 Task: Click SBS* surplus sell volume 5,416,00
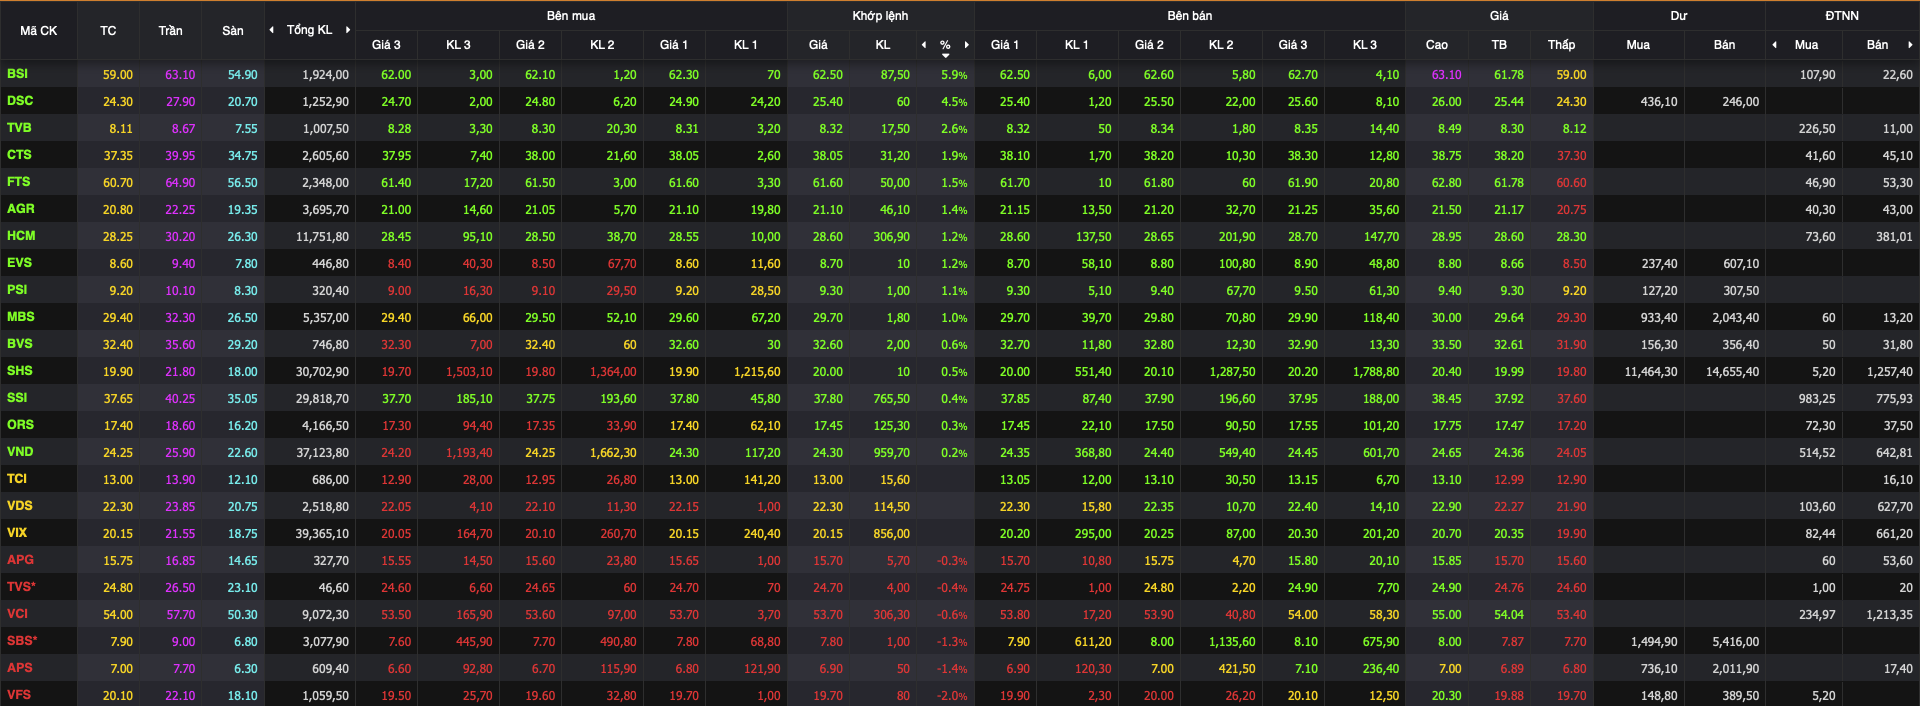[x=1736, y=642]
